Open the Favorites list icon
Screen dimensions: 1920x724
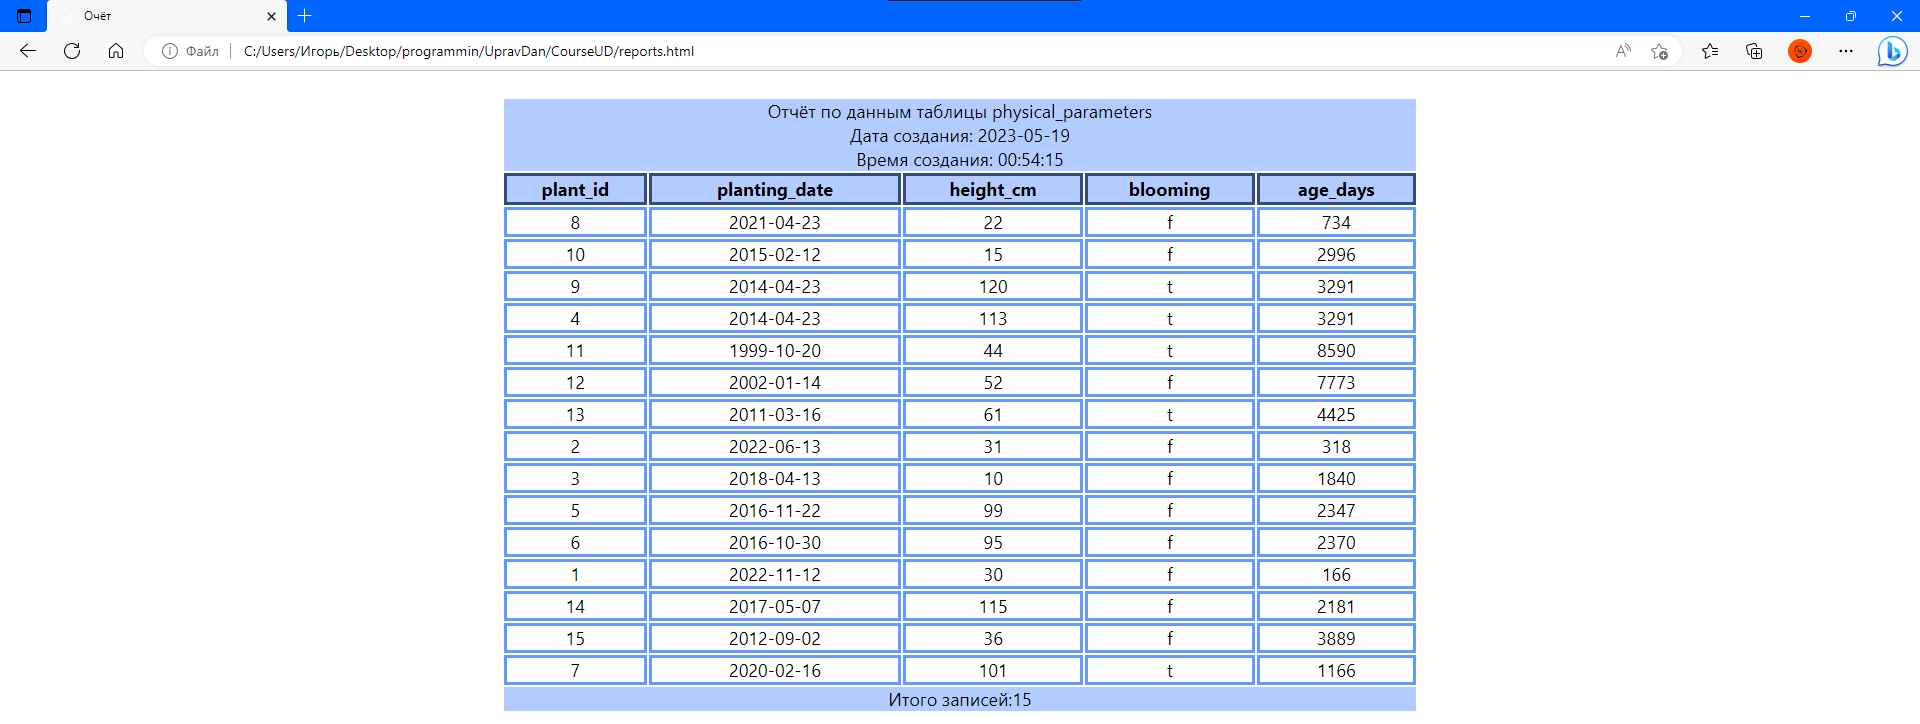(x=1710, y=51)
